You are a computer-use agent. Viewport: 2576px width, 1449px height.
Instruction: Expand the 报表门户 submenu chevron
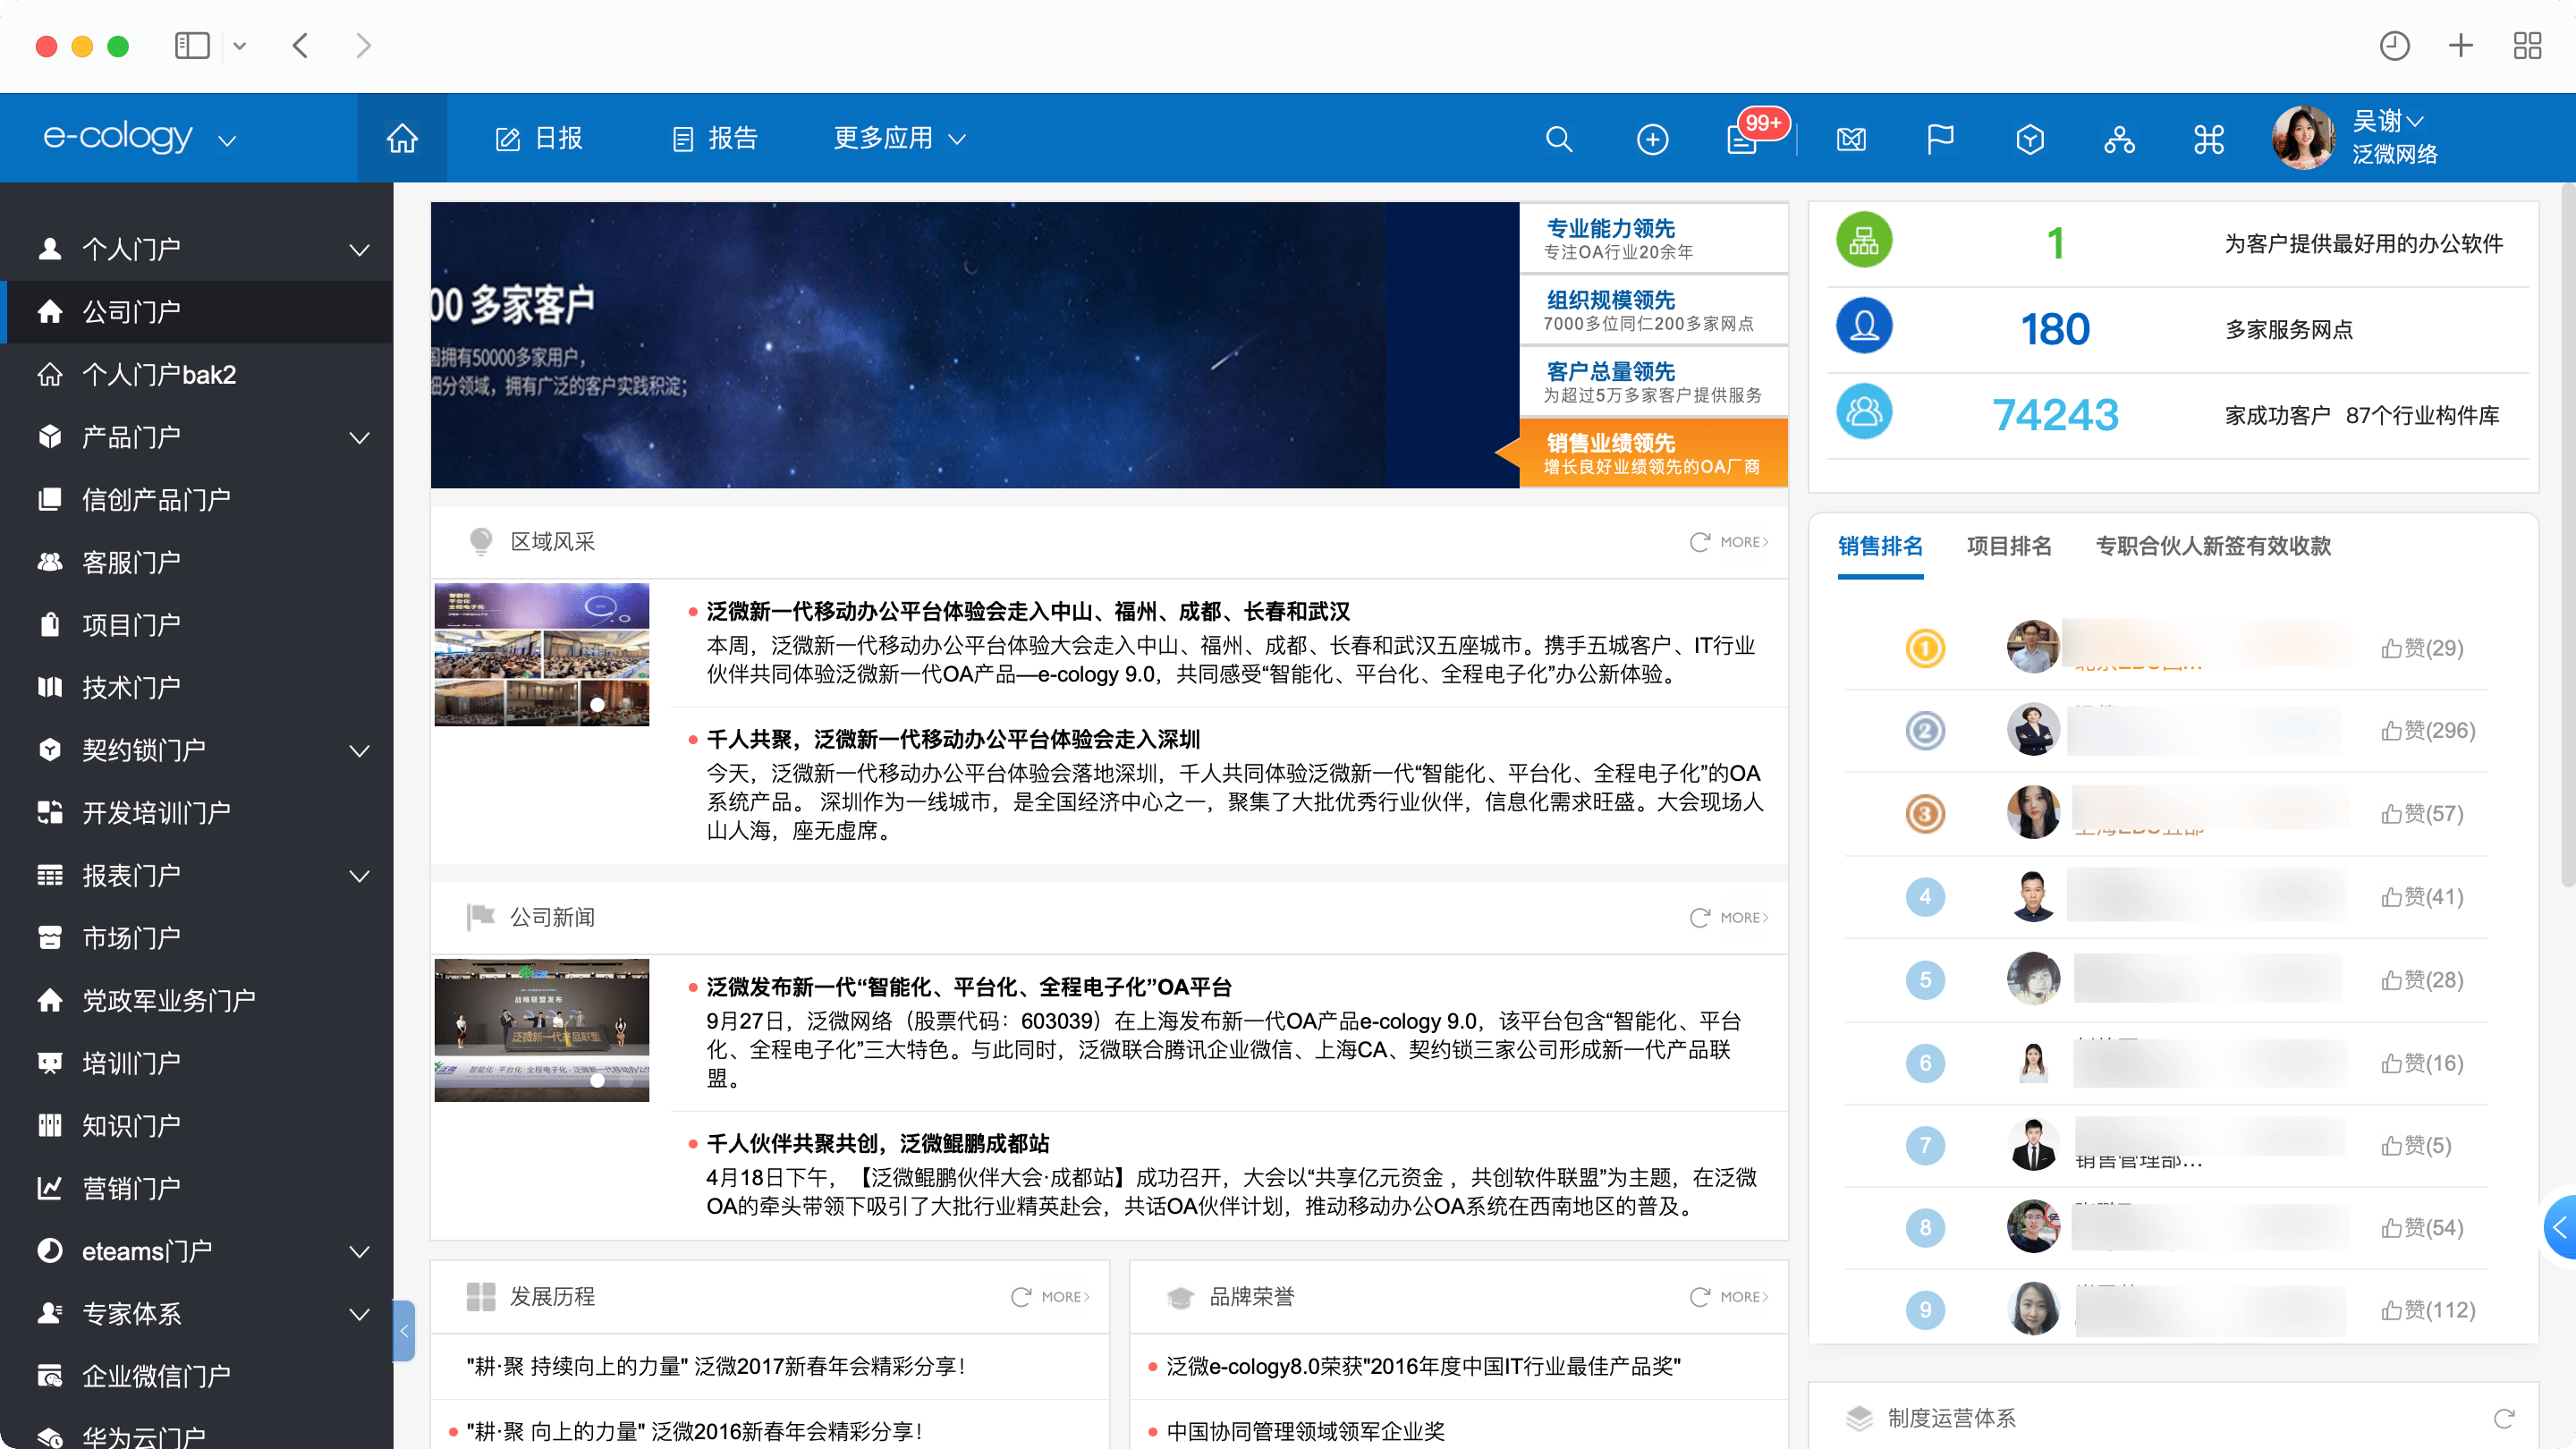[359, 876]
